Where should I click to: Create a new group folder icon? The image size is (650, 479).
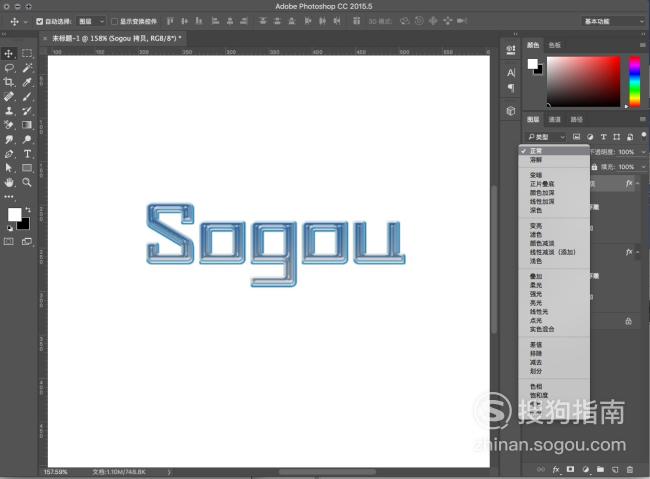(x=600, y=469)
